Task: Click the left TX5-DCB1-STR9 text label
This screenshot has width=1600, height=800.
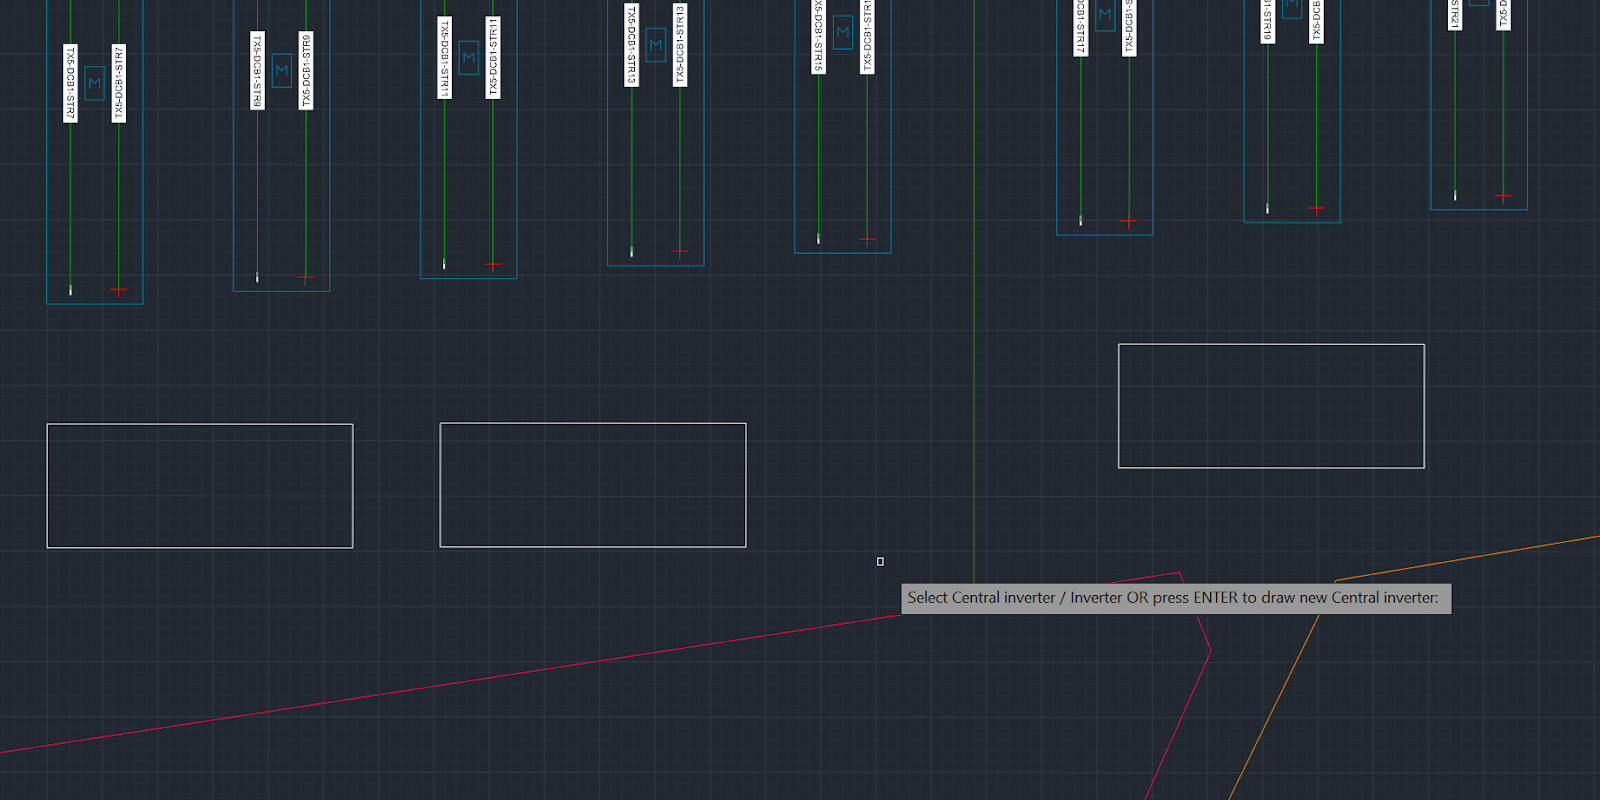Action: (x=257, y=70)
